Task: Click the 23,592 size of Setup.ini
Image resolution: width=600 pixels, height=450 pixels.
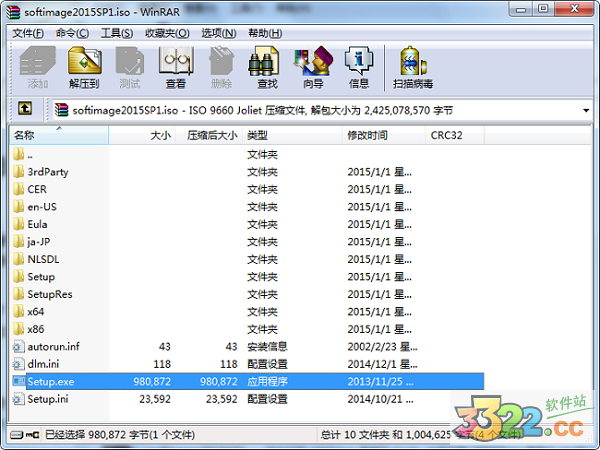Action: pos(155,399)
